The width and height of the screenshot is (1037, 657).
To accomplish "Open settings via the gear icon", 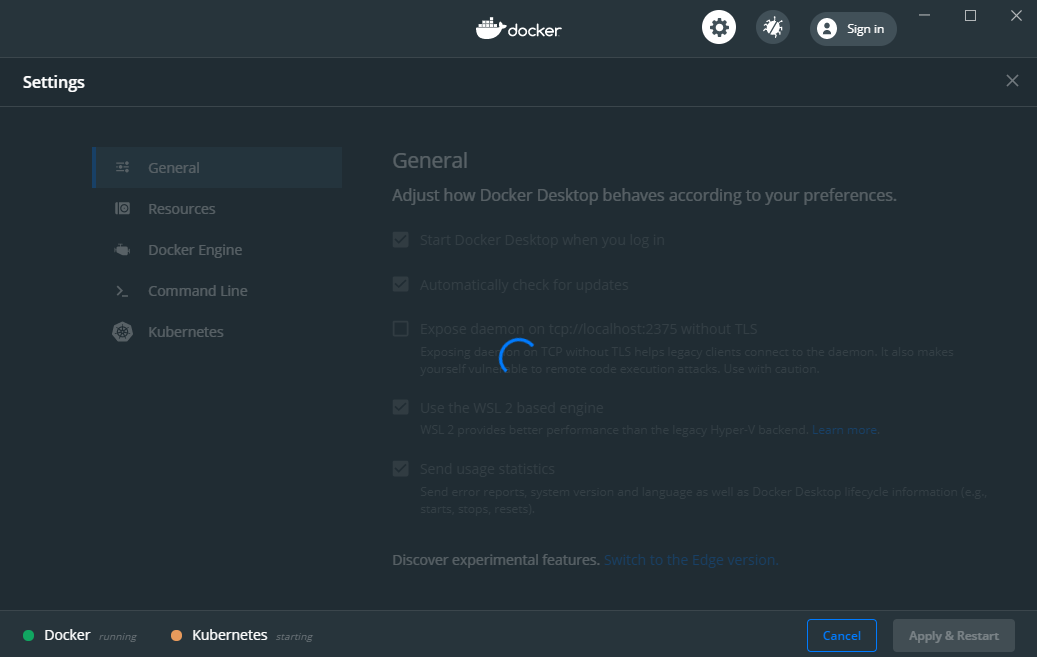I will pos(719,28).
